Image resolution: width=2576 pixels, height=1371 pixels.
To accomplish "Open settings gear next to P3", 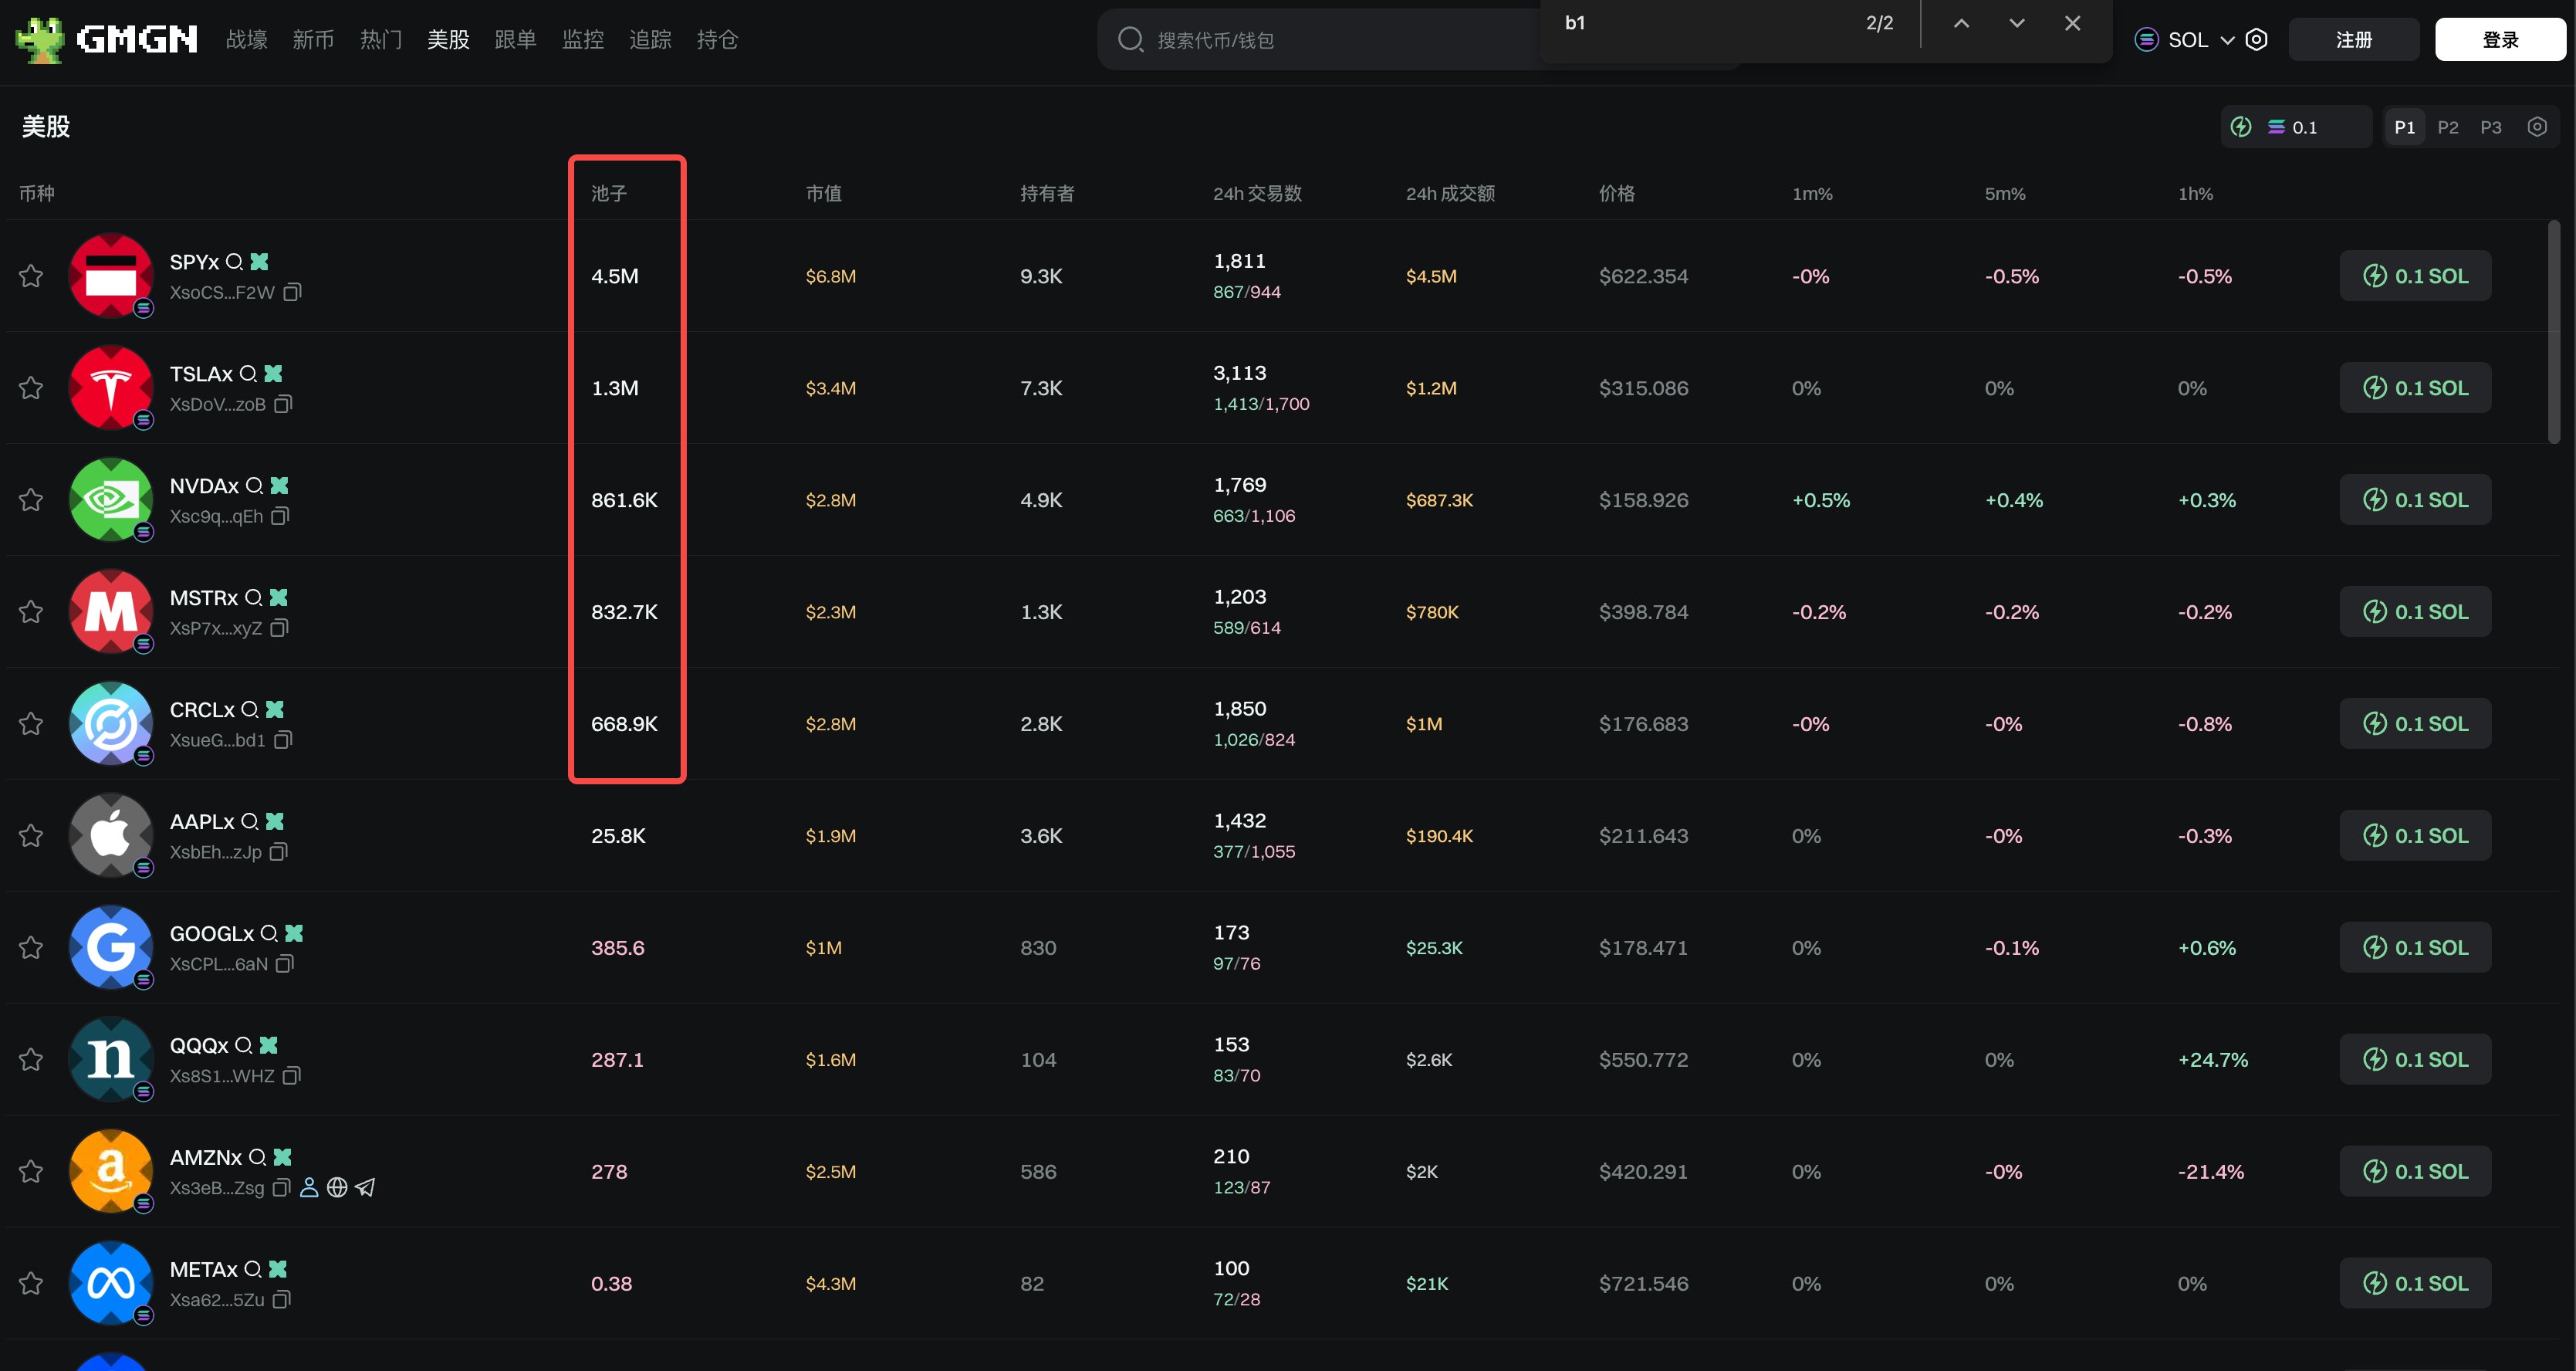I will click(x=2536, y=127).
